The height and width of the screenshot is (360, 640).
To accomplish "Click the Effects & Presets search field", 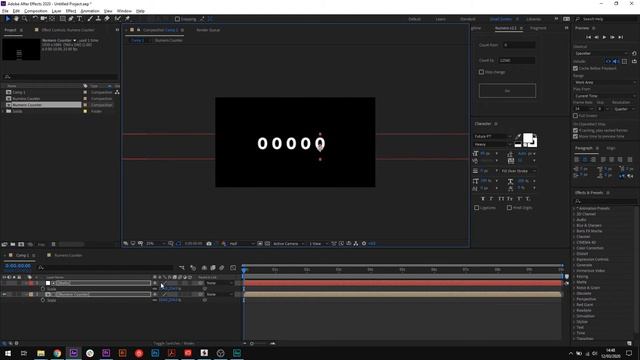I will click(x=605, y=201).
